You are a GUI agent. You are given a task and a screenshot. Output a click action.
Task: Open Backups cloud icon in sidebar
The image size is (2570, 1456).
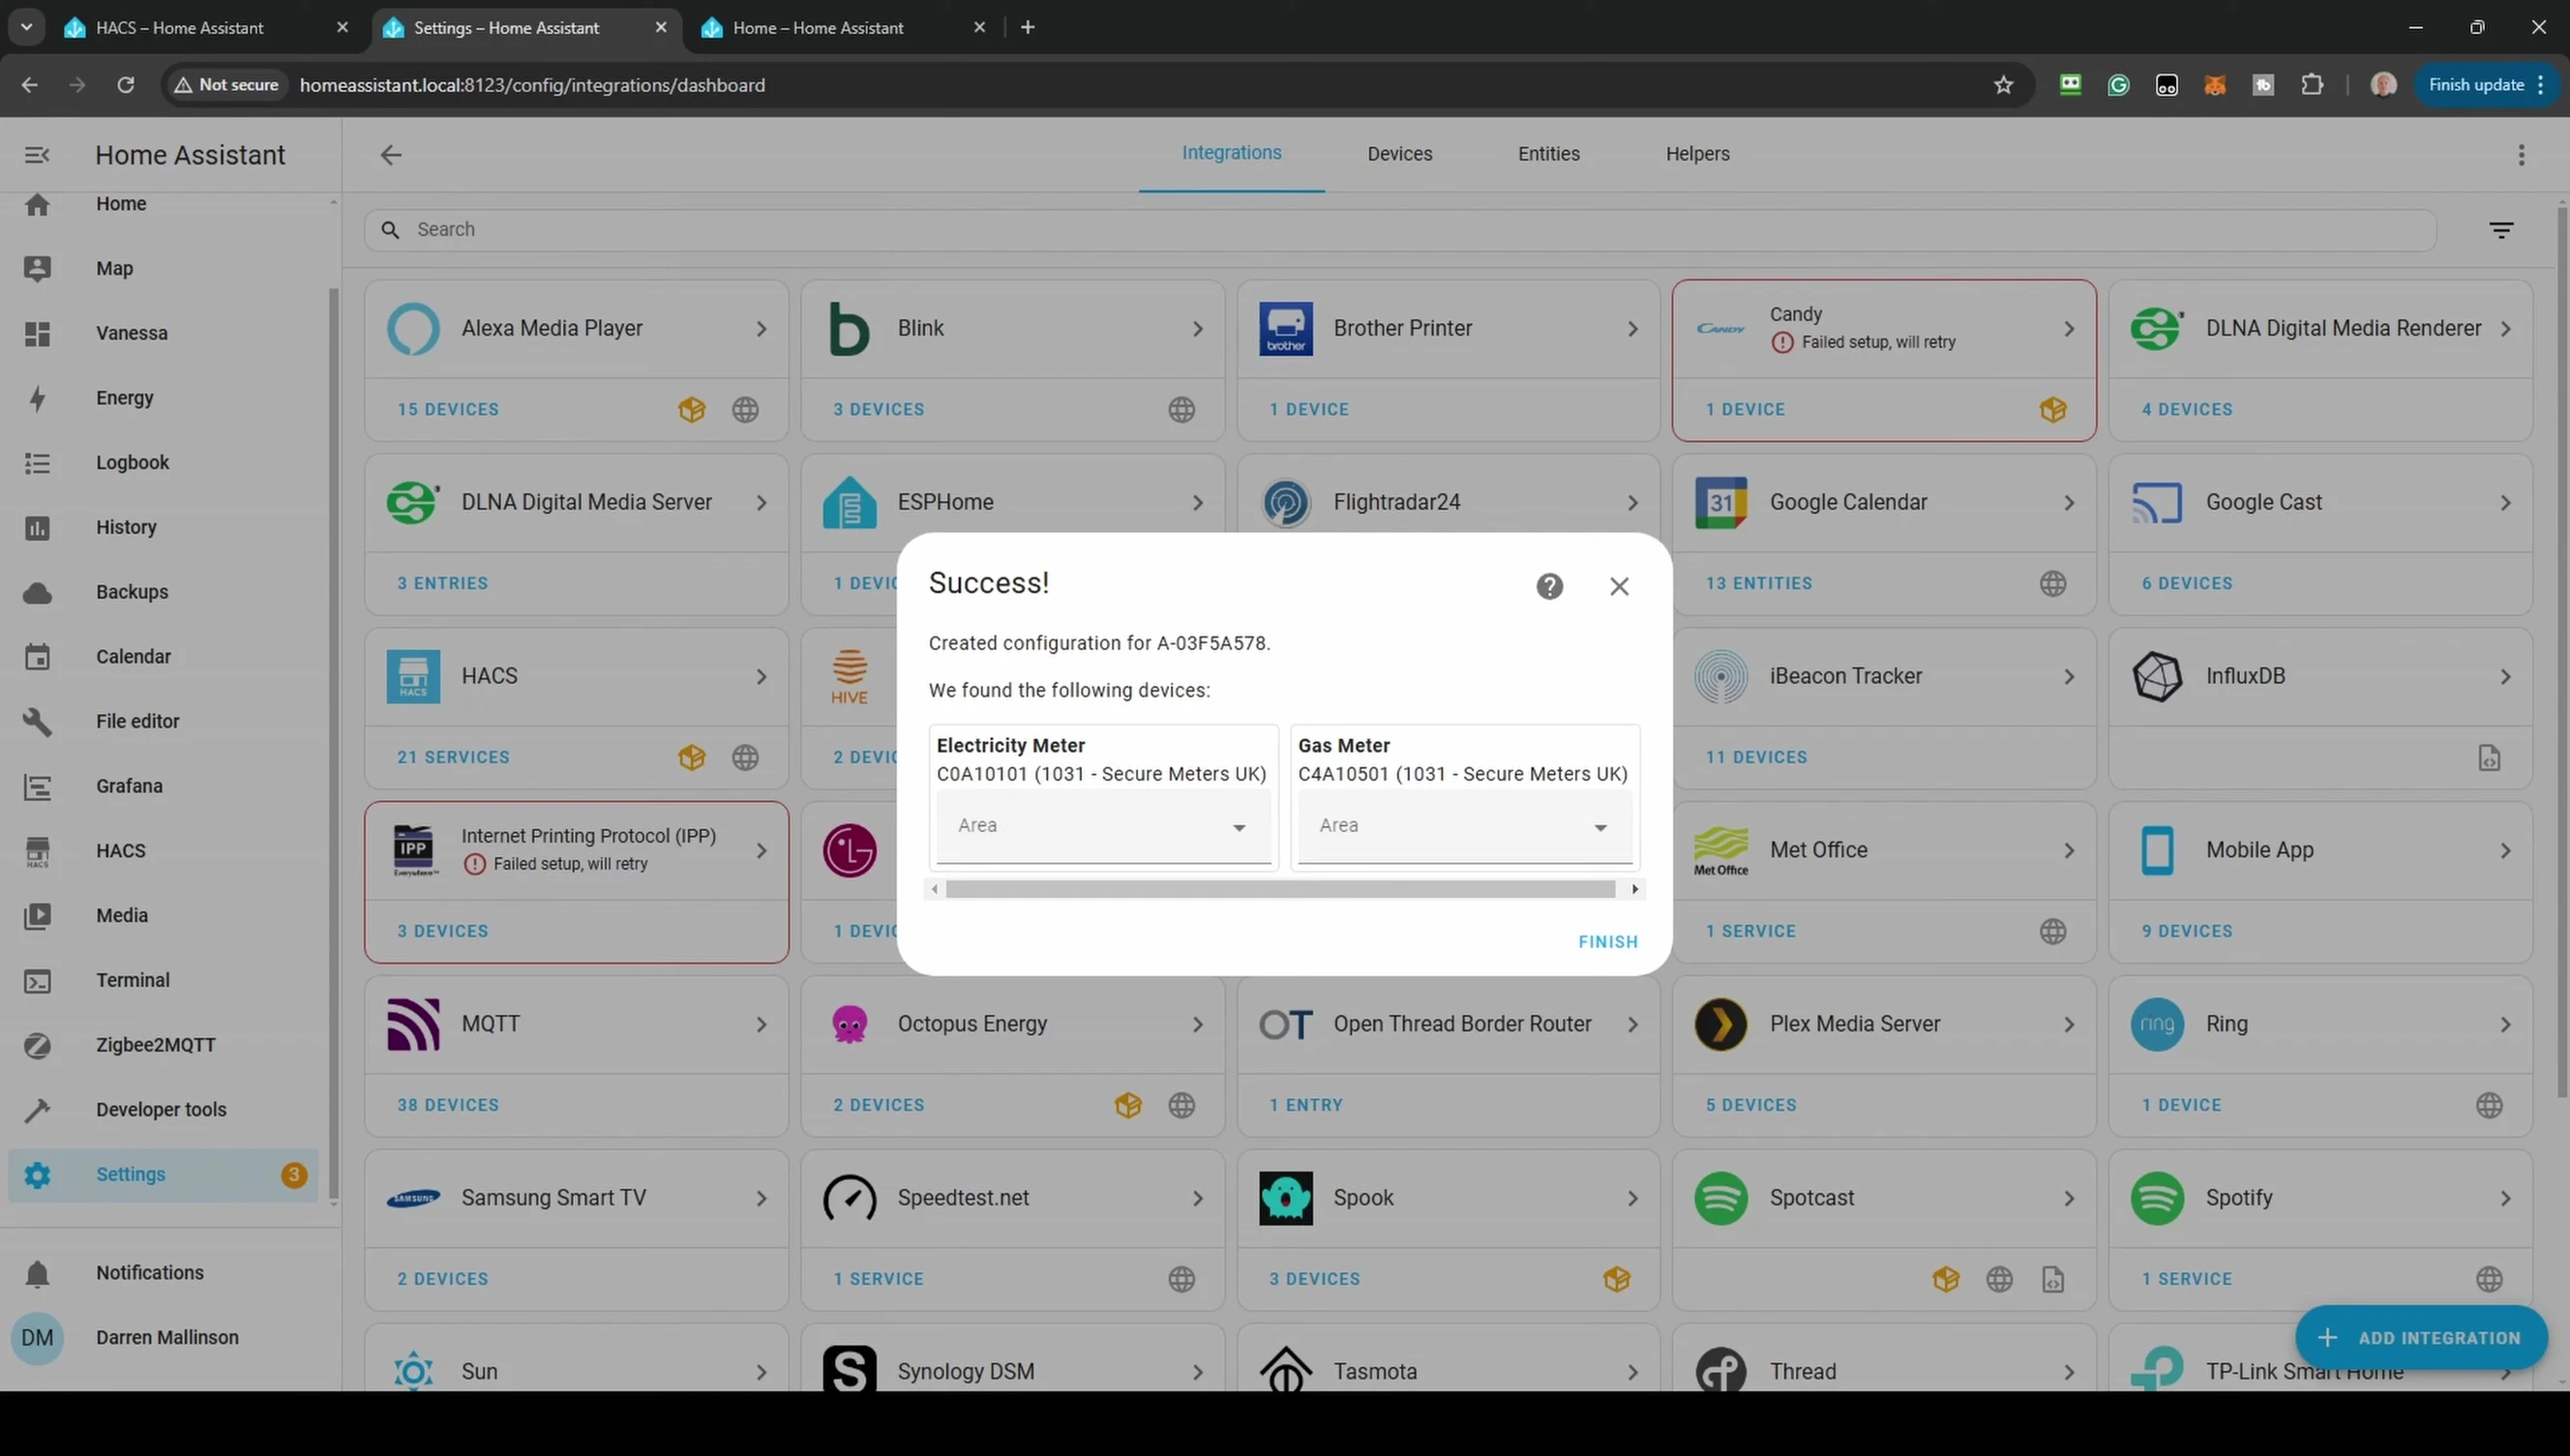pyautogui.click(x=37, y=592)
